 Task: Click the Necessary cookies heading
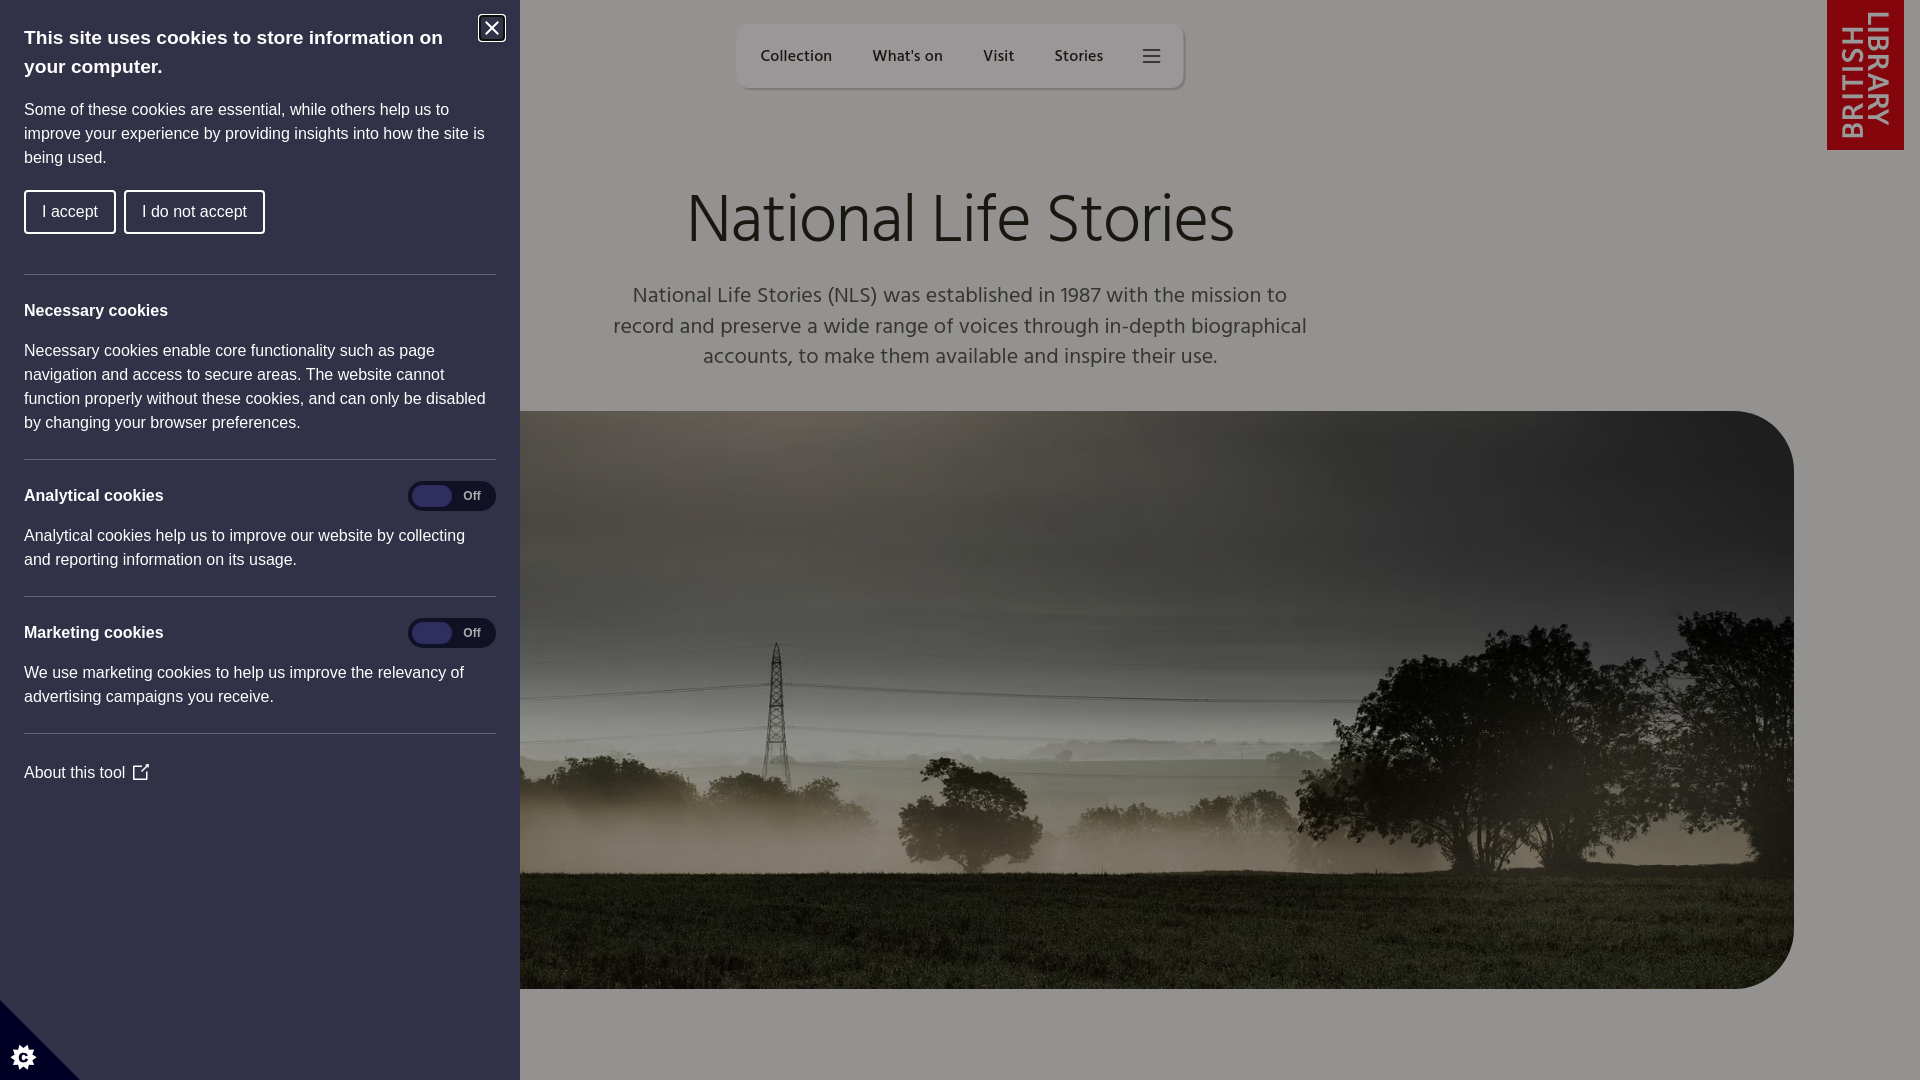coord(96,311)
